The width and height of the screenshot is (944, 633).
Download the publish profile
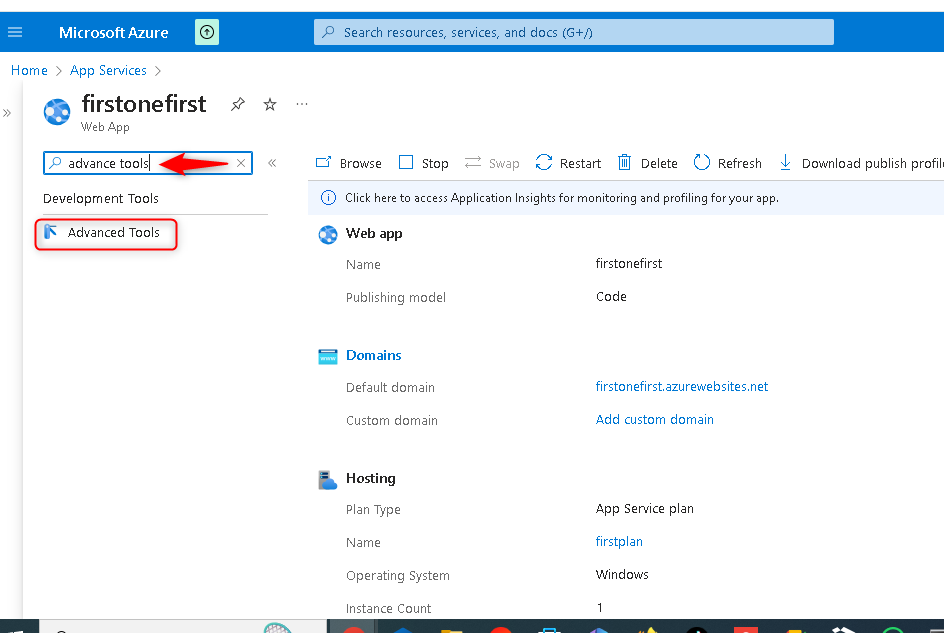point(862,163)
